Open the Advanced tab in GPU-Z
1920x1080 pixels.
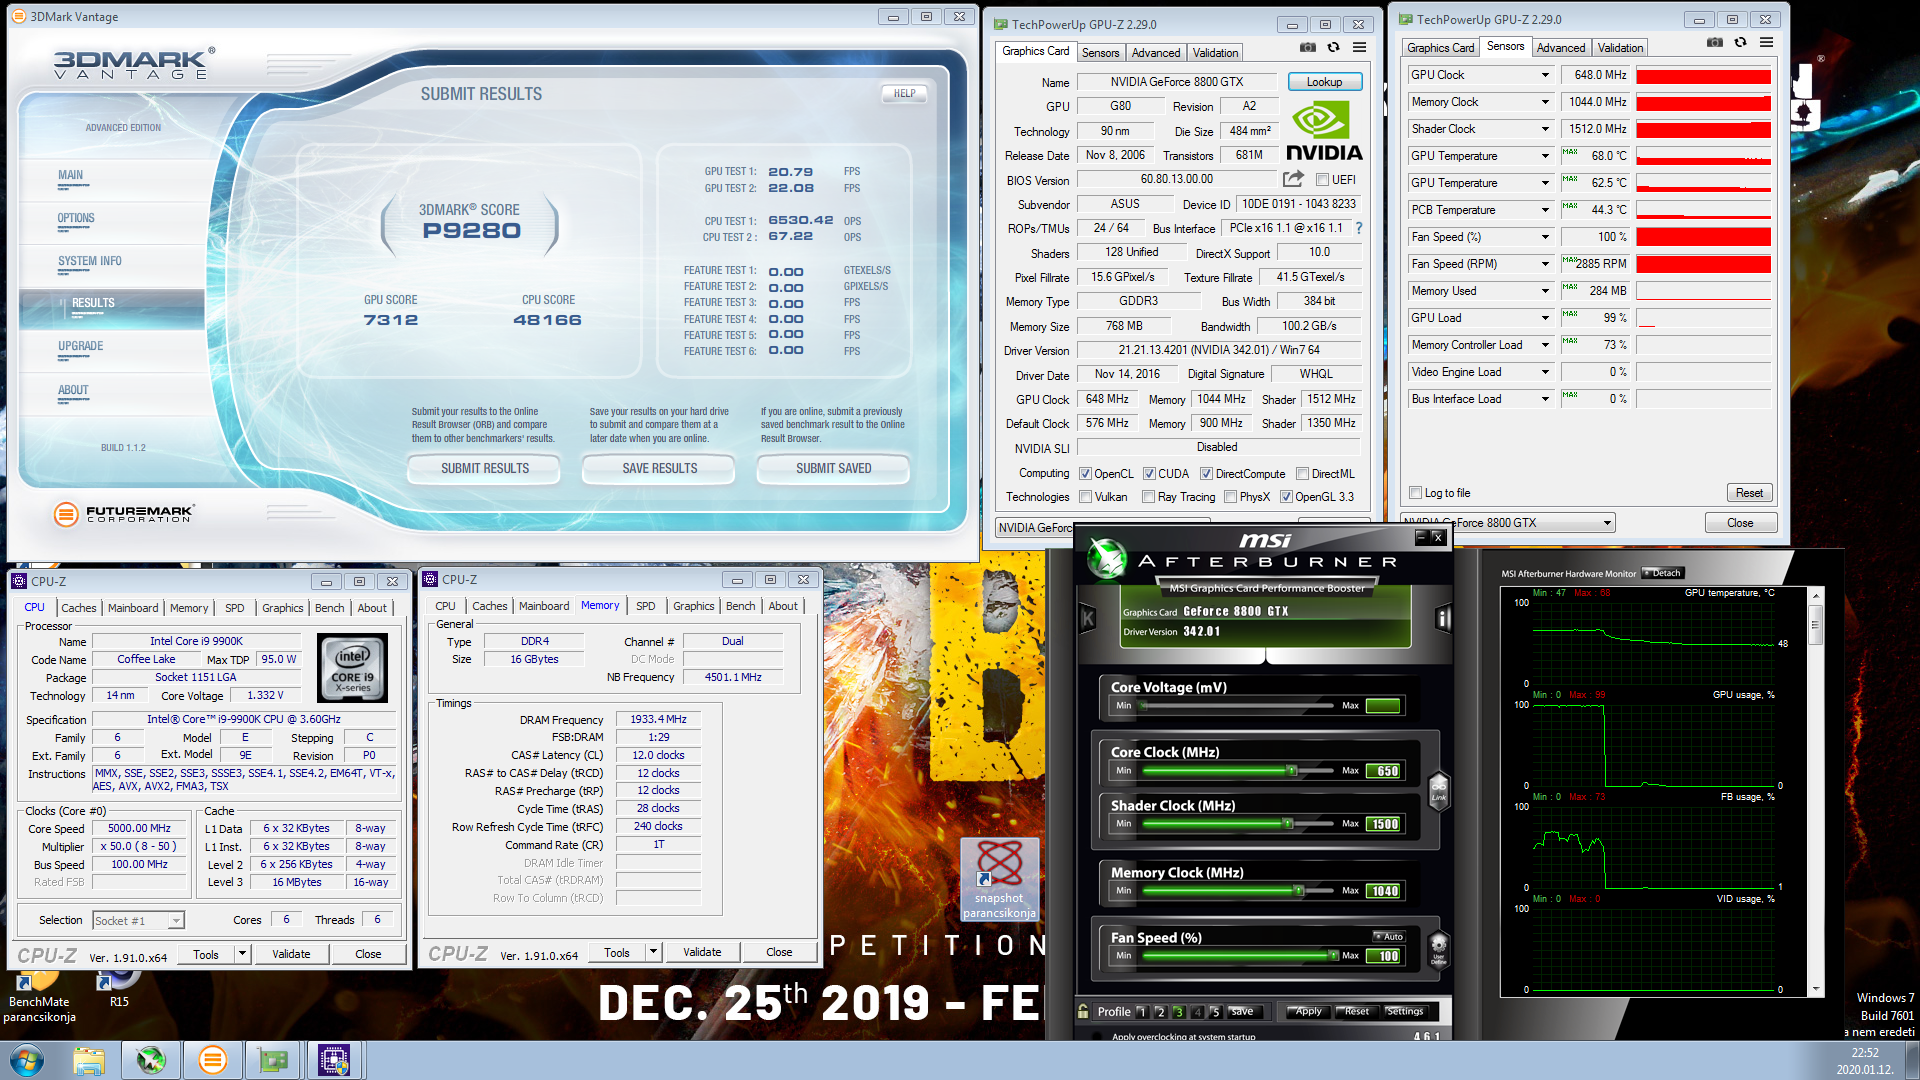click(1156, 53)
